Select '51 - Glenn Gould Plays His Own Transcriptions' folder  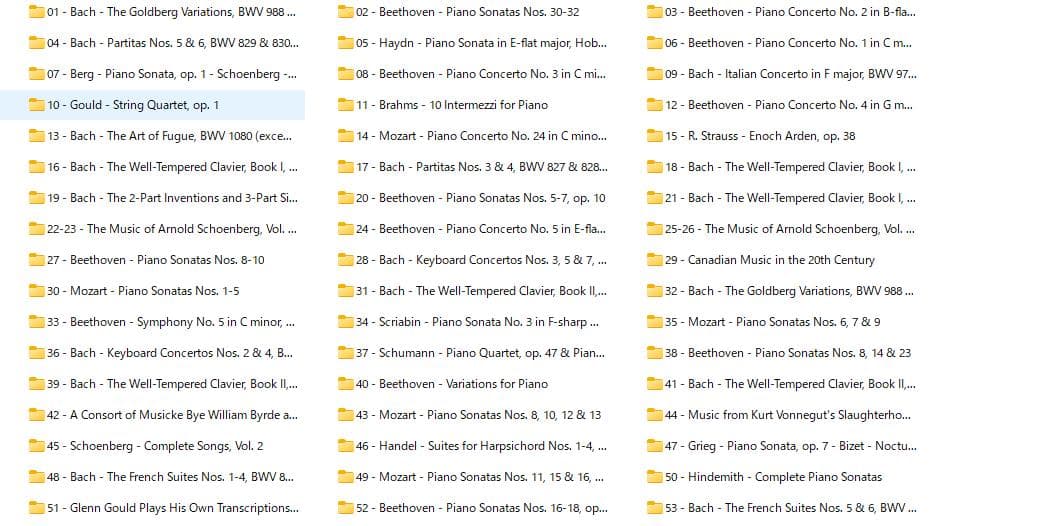(x=172, y=508)
